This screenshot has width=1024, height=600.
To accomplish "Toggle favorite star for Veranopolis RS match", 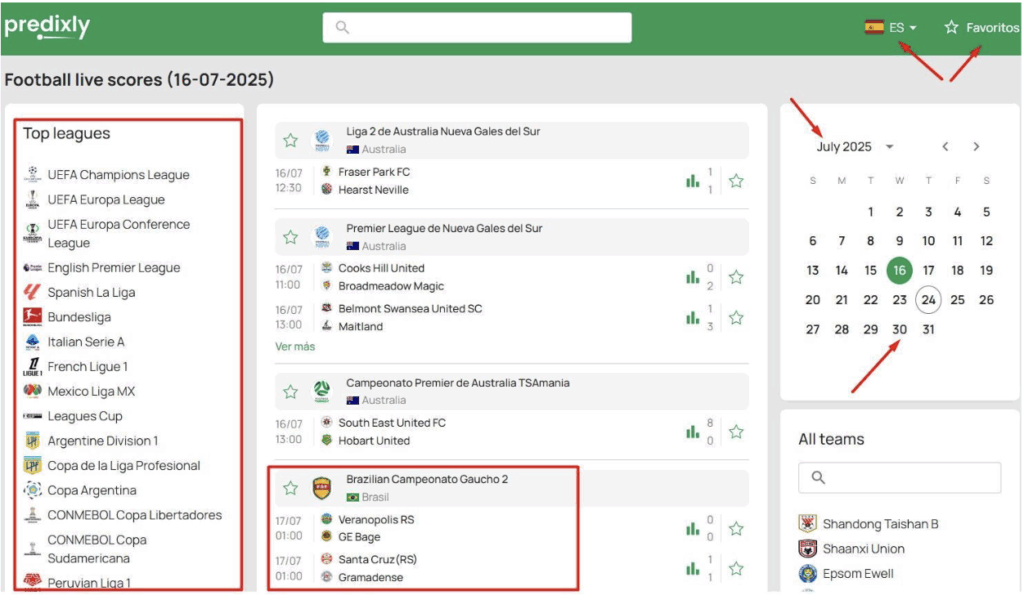I will (736, 529).
